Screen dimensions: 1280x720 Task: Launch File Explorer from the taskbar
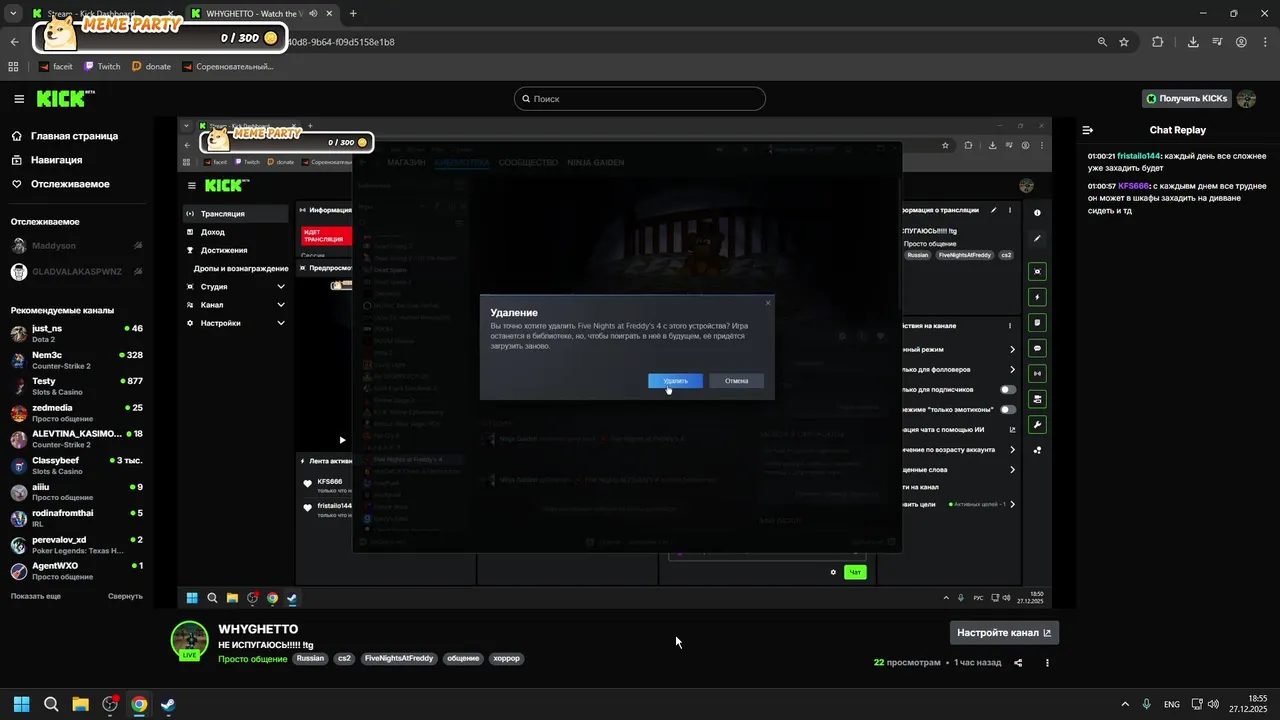pyautogui.click(x=80, y=704)
